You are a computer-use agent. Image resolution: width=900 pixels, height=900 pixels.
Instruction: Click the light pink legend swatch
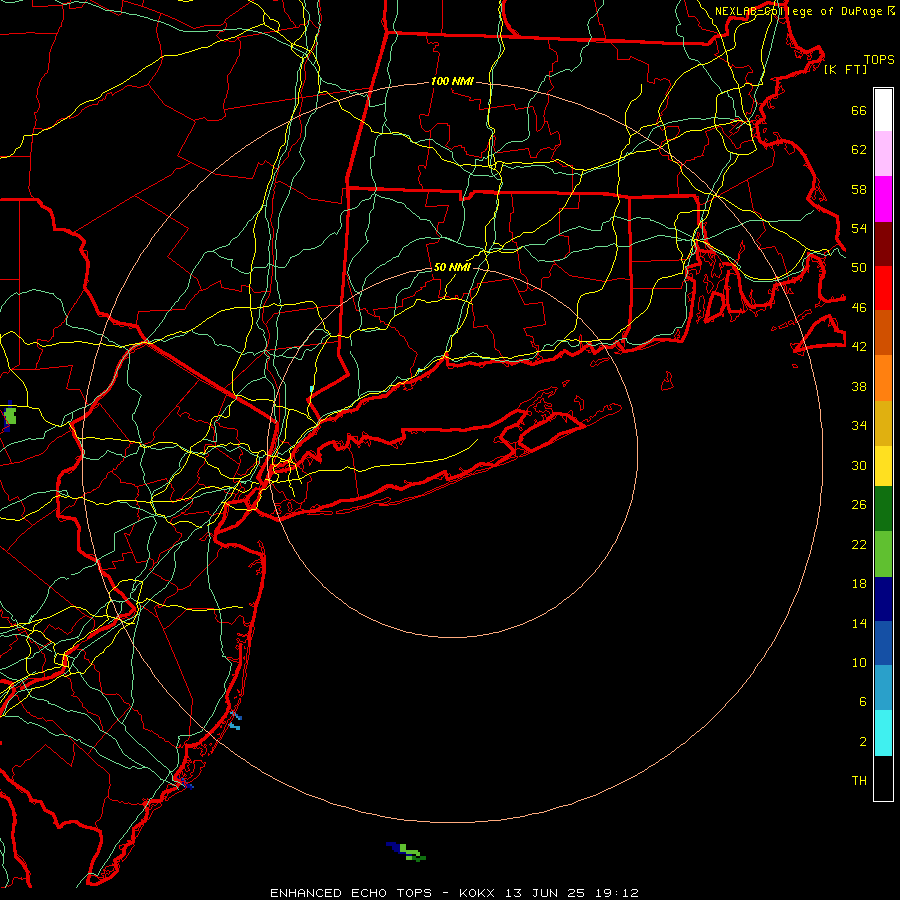(x=883, y=154)
